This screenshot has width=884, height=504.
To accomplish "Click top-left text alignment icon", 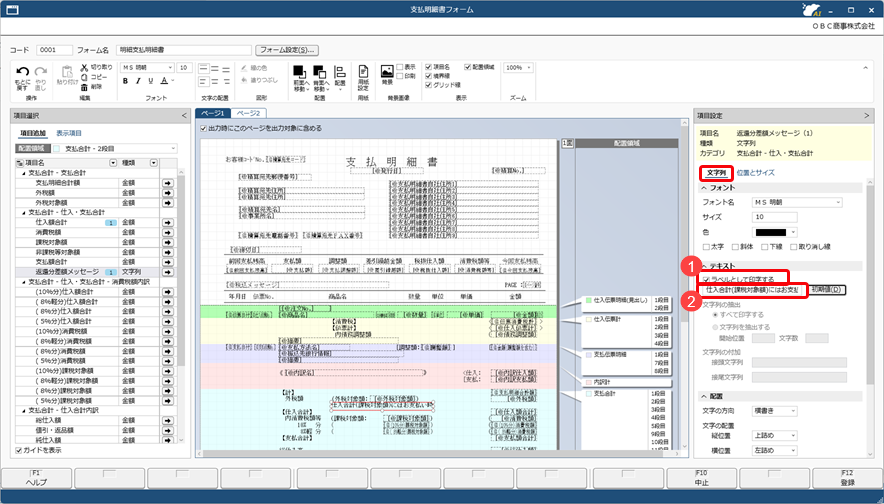I will [x=204, y=69].
